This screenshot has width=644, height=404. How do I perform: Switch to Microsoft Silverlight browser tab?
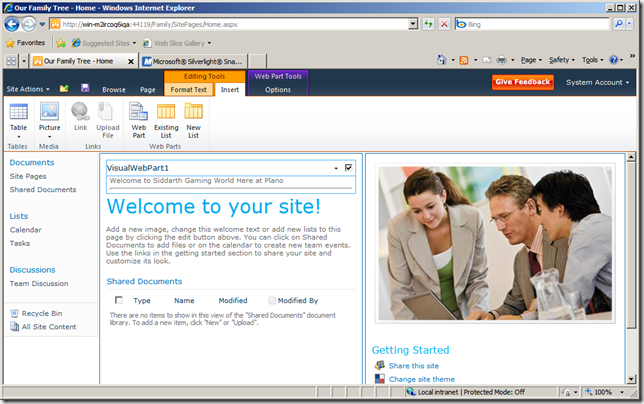[193, 61]
